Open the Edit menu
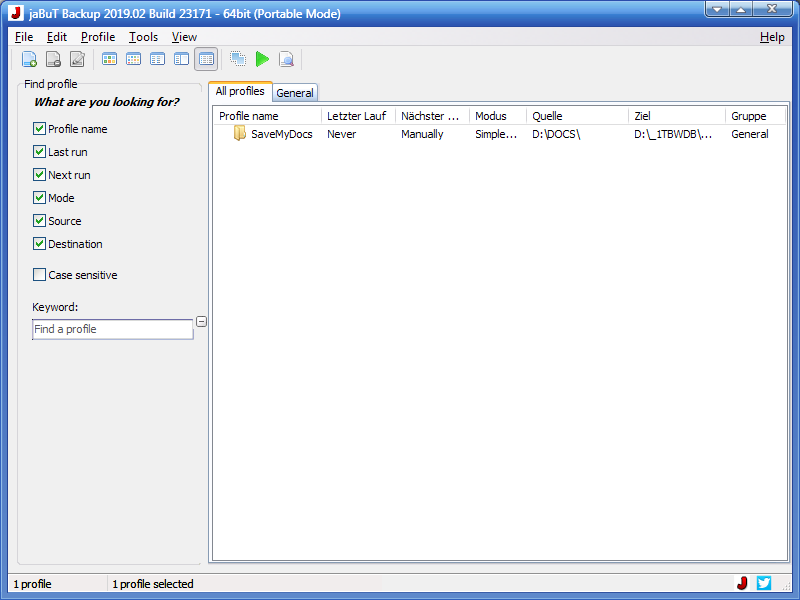 [x=57, y=37]
